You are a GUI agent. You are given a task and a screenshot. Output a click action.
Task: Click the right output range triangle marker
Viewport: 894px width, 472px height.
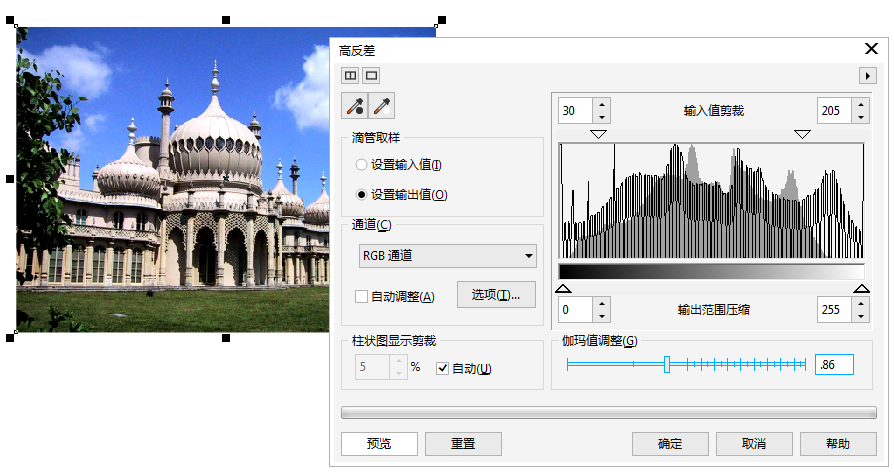(x=861, y=289)
